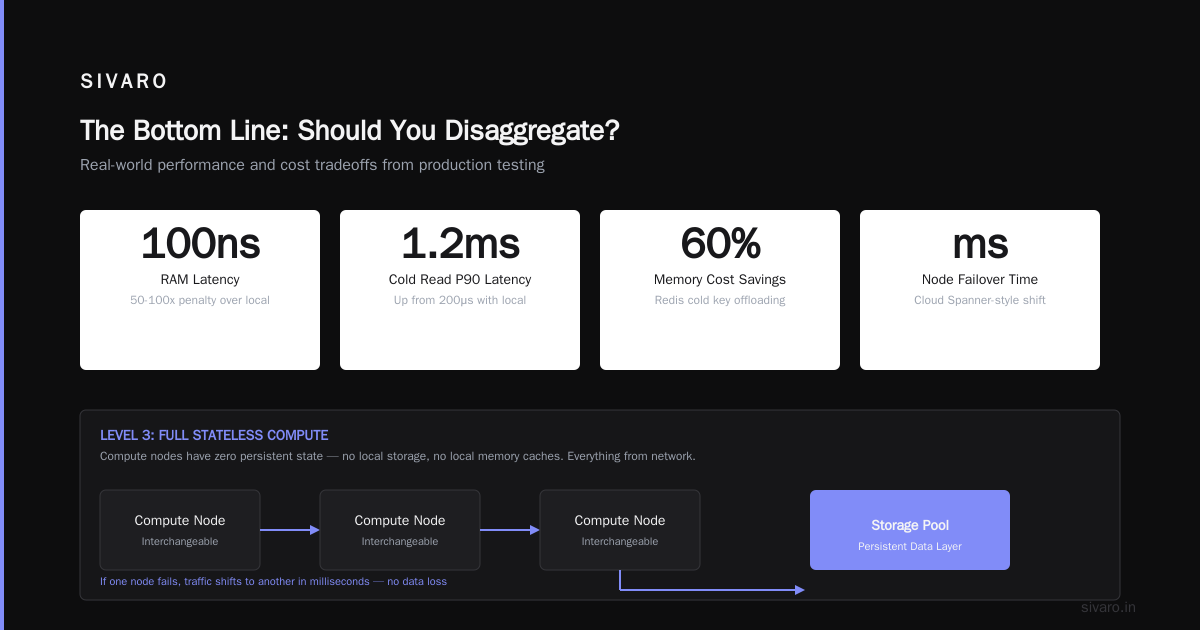
Task: Select the 'RAM Latency' label
Action: point(200,280)
